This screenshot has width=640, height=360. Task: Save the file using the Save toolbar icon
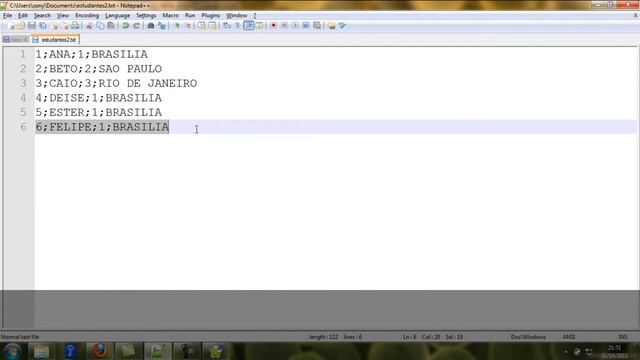point(32,26)
